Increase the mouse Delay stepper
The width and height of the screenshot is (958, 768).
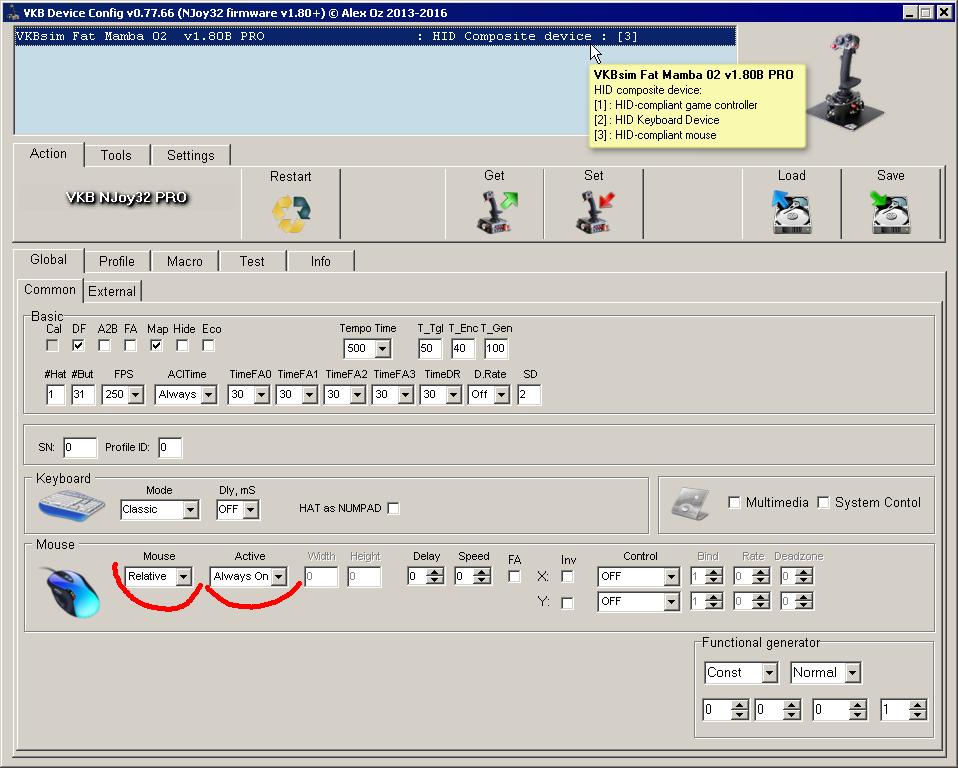pos(434,572)
